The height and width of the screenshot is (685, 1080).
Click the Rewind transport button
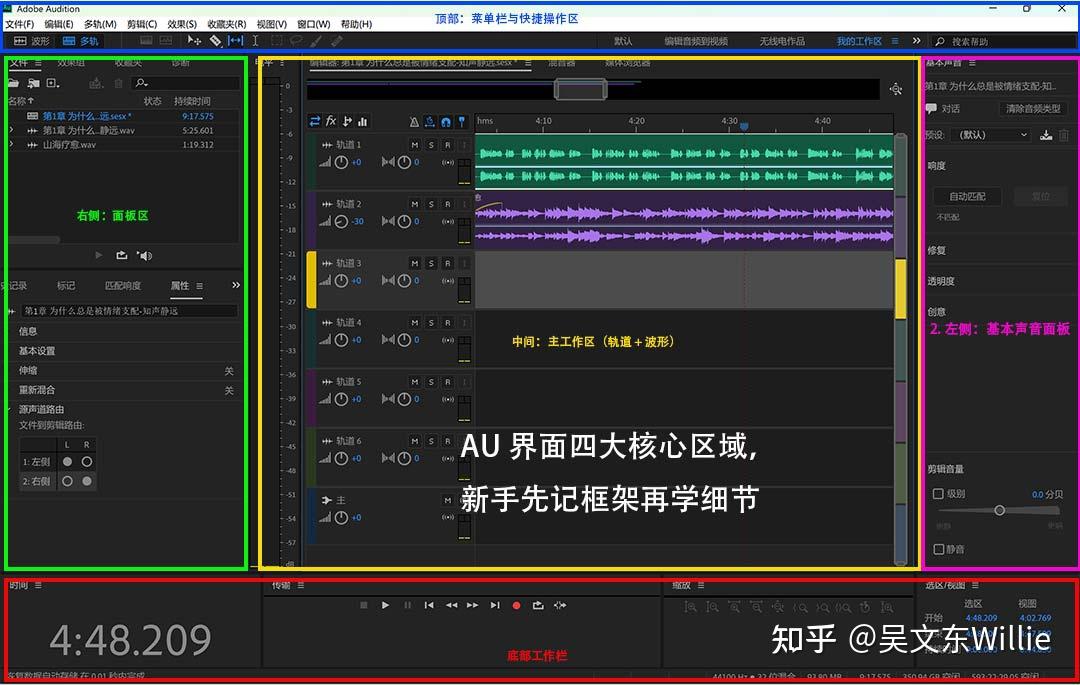pos(451,605)
